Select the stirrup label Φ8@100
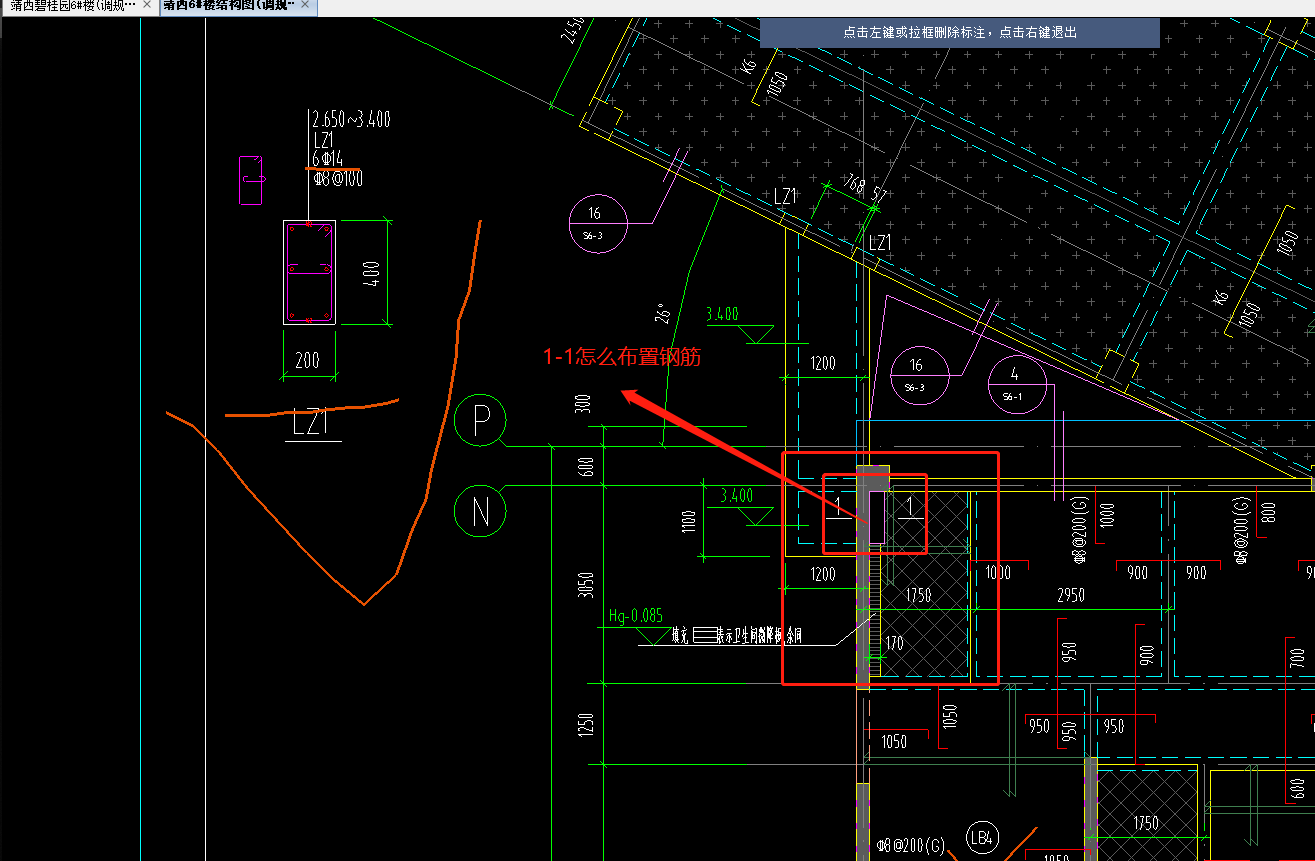This screenshot has width=1315, height=861. [x=337, y=180]
